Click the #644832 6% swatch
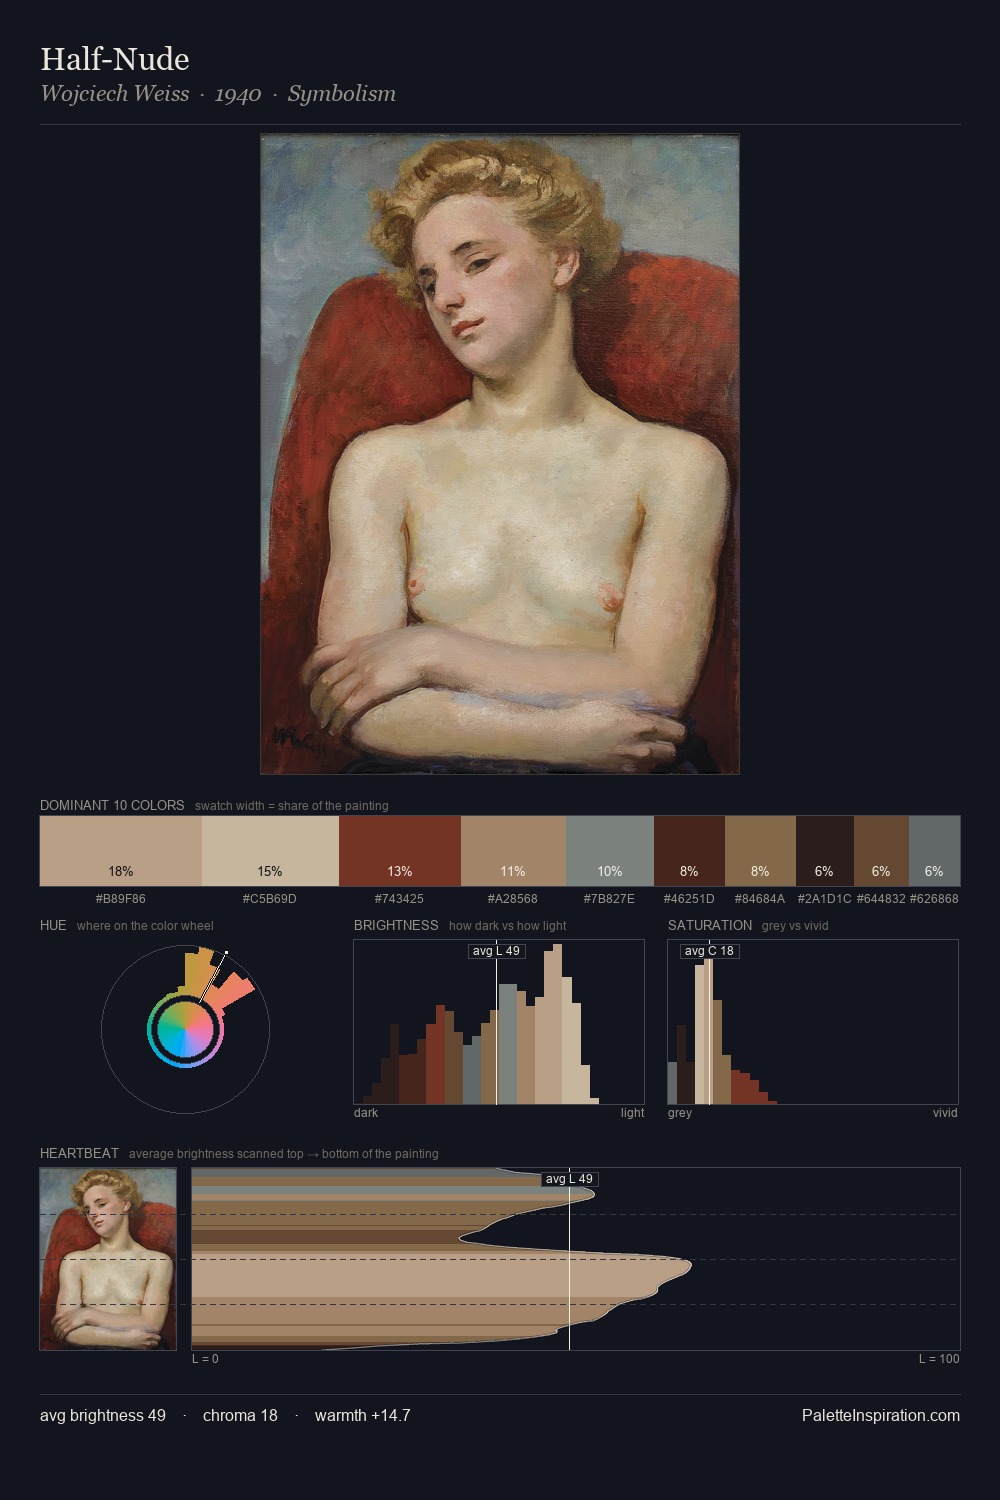 pyautogui.click(x=881, y=851)
